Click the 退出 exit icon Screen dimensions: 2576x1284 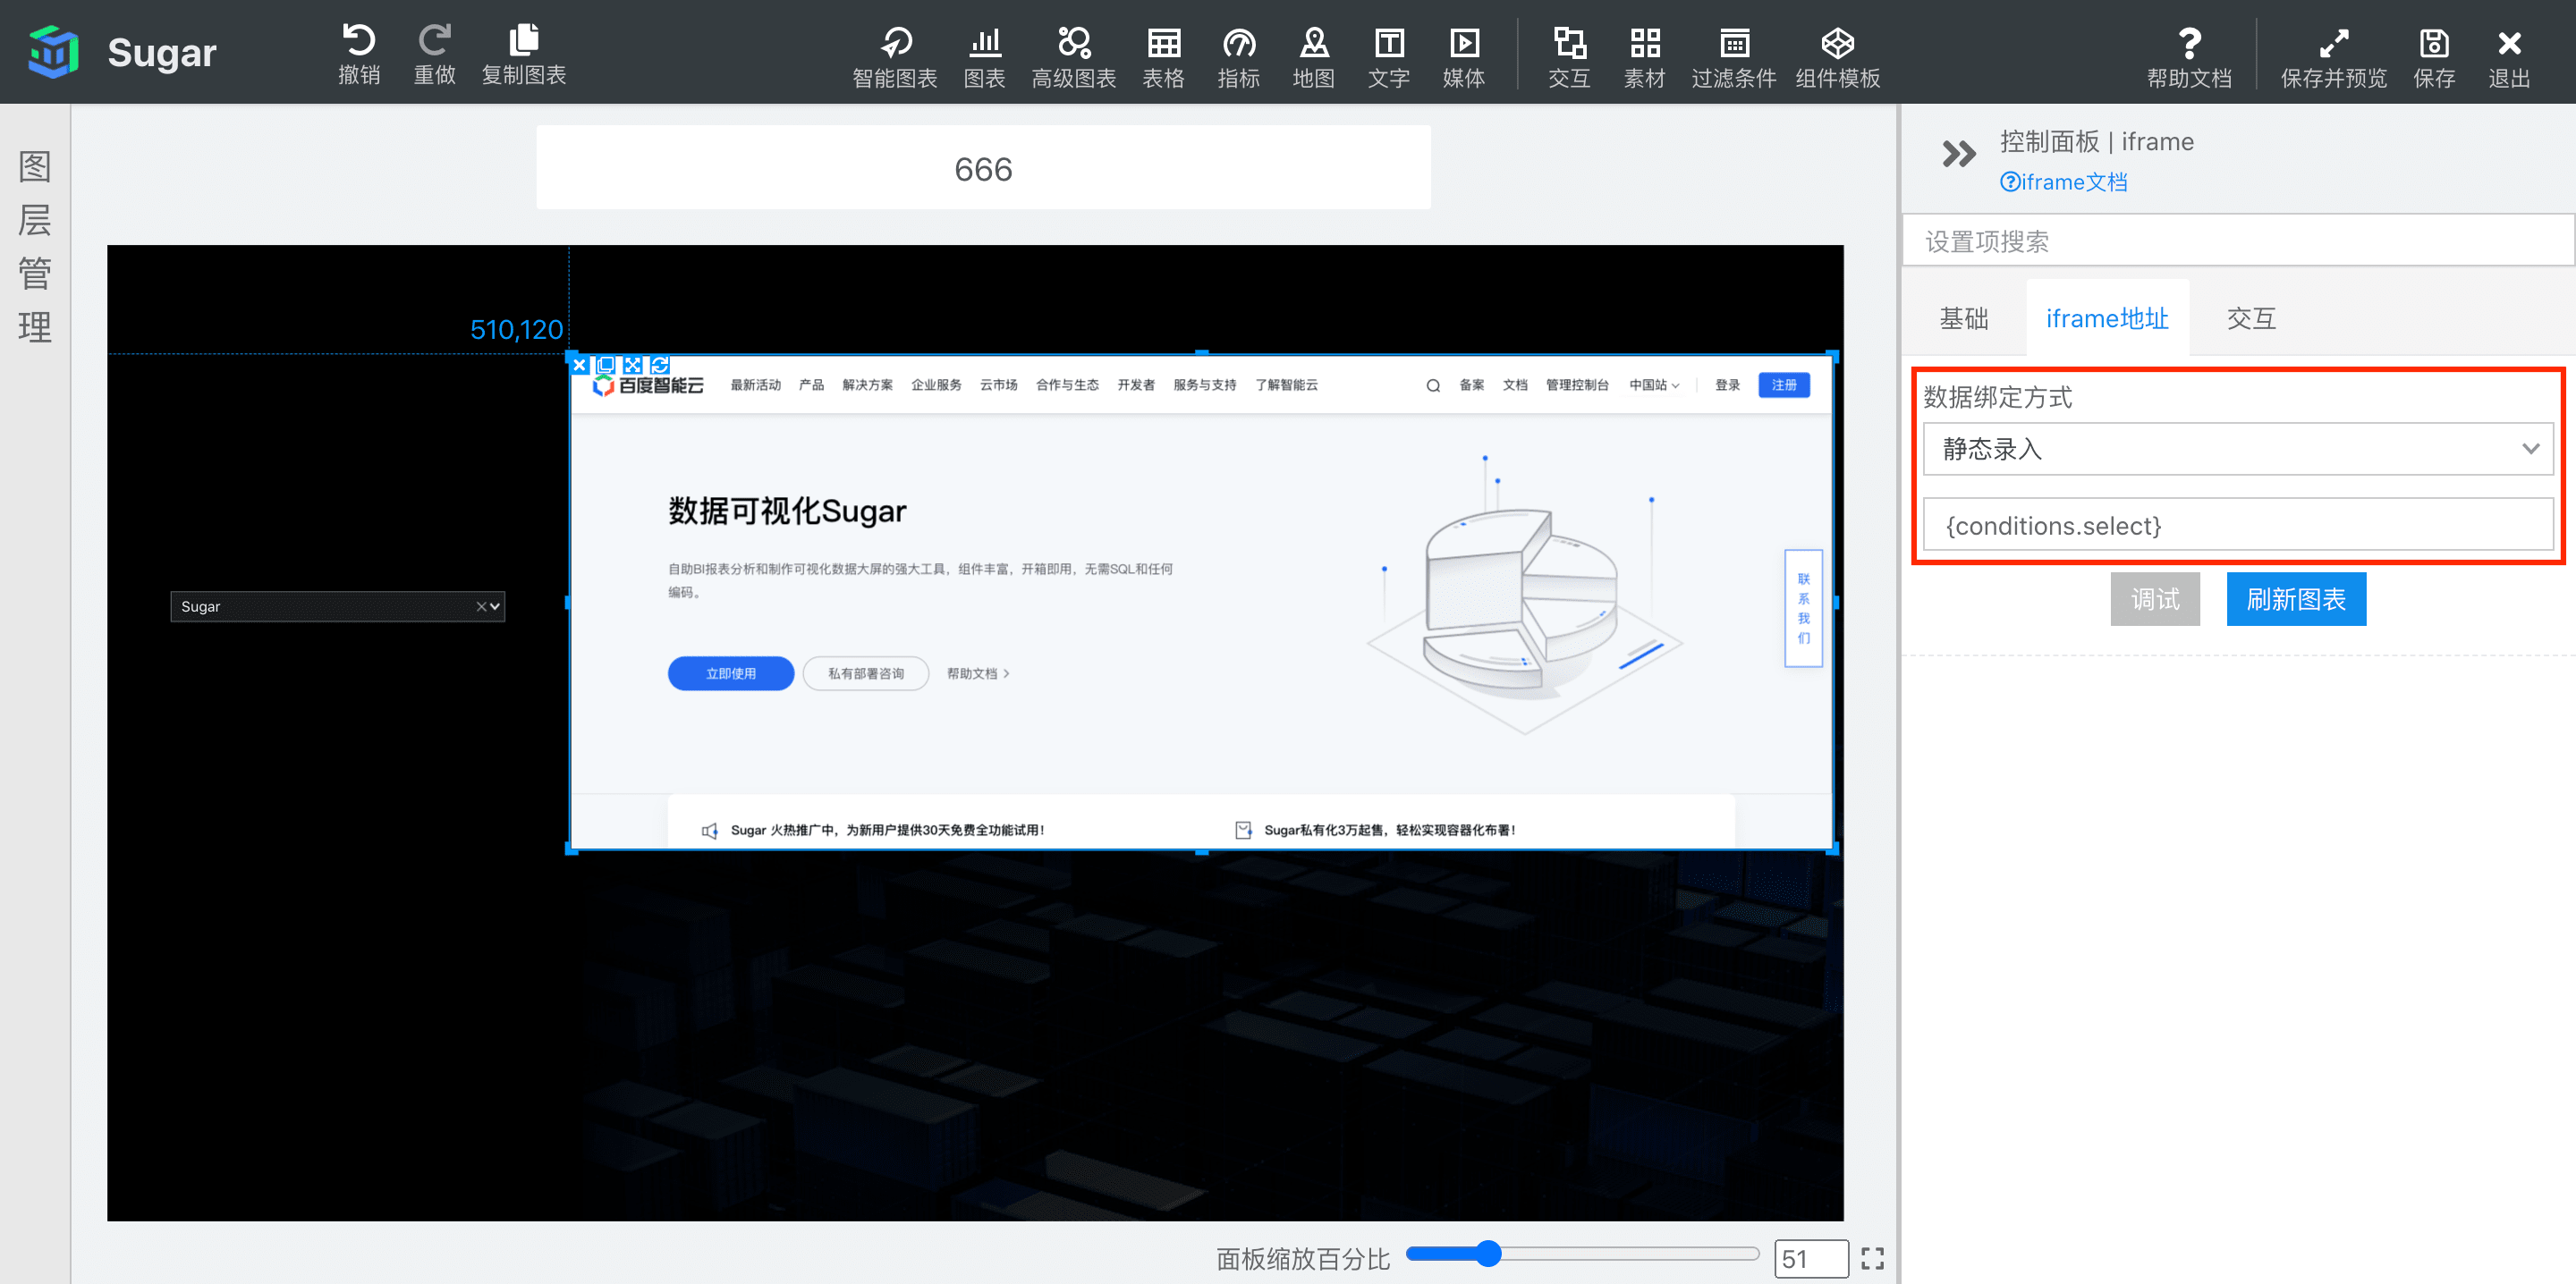click(2508, 57)
